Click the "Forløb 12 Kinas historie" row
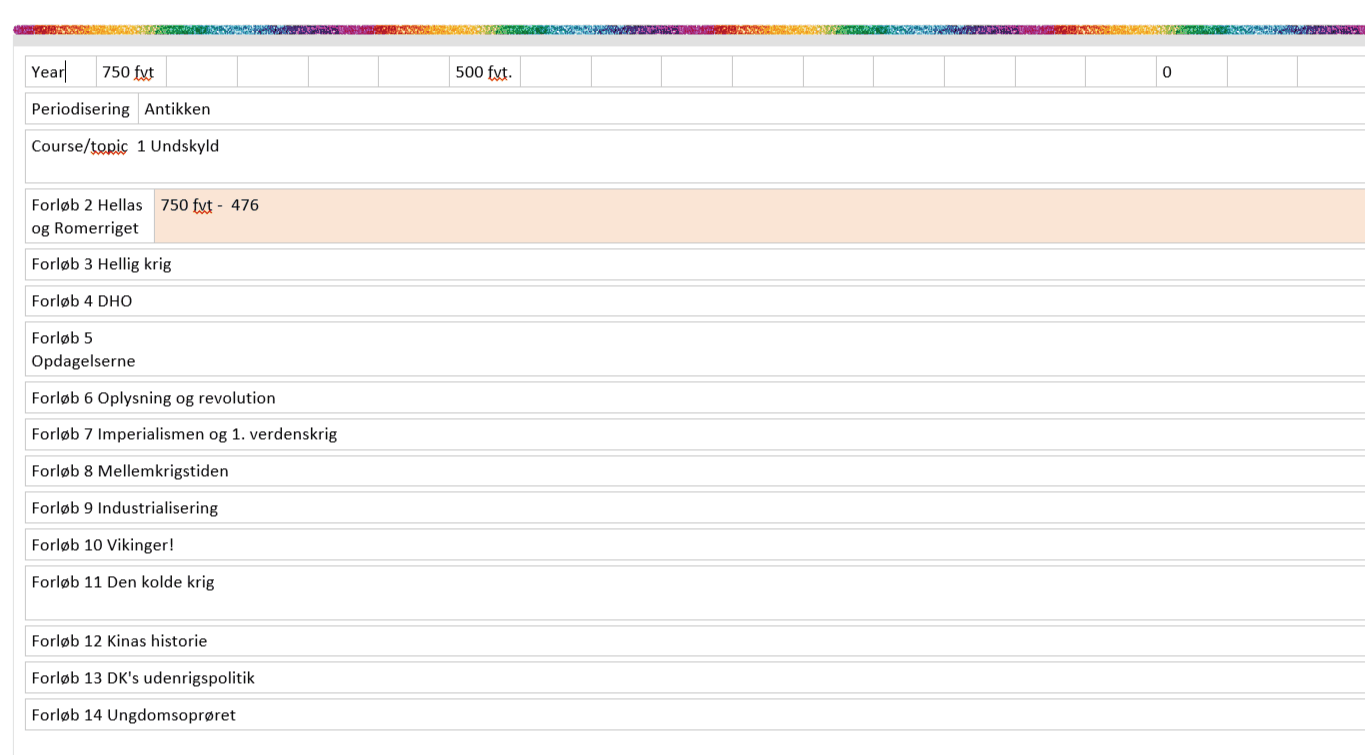1365x755 pixels. [695, 641]
